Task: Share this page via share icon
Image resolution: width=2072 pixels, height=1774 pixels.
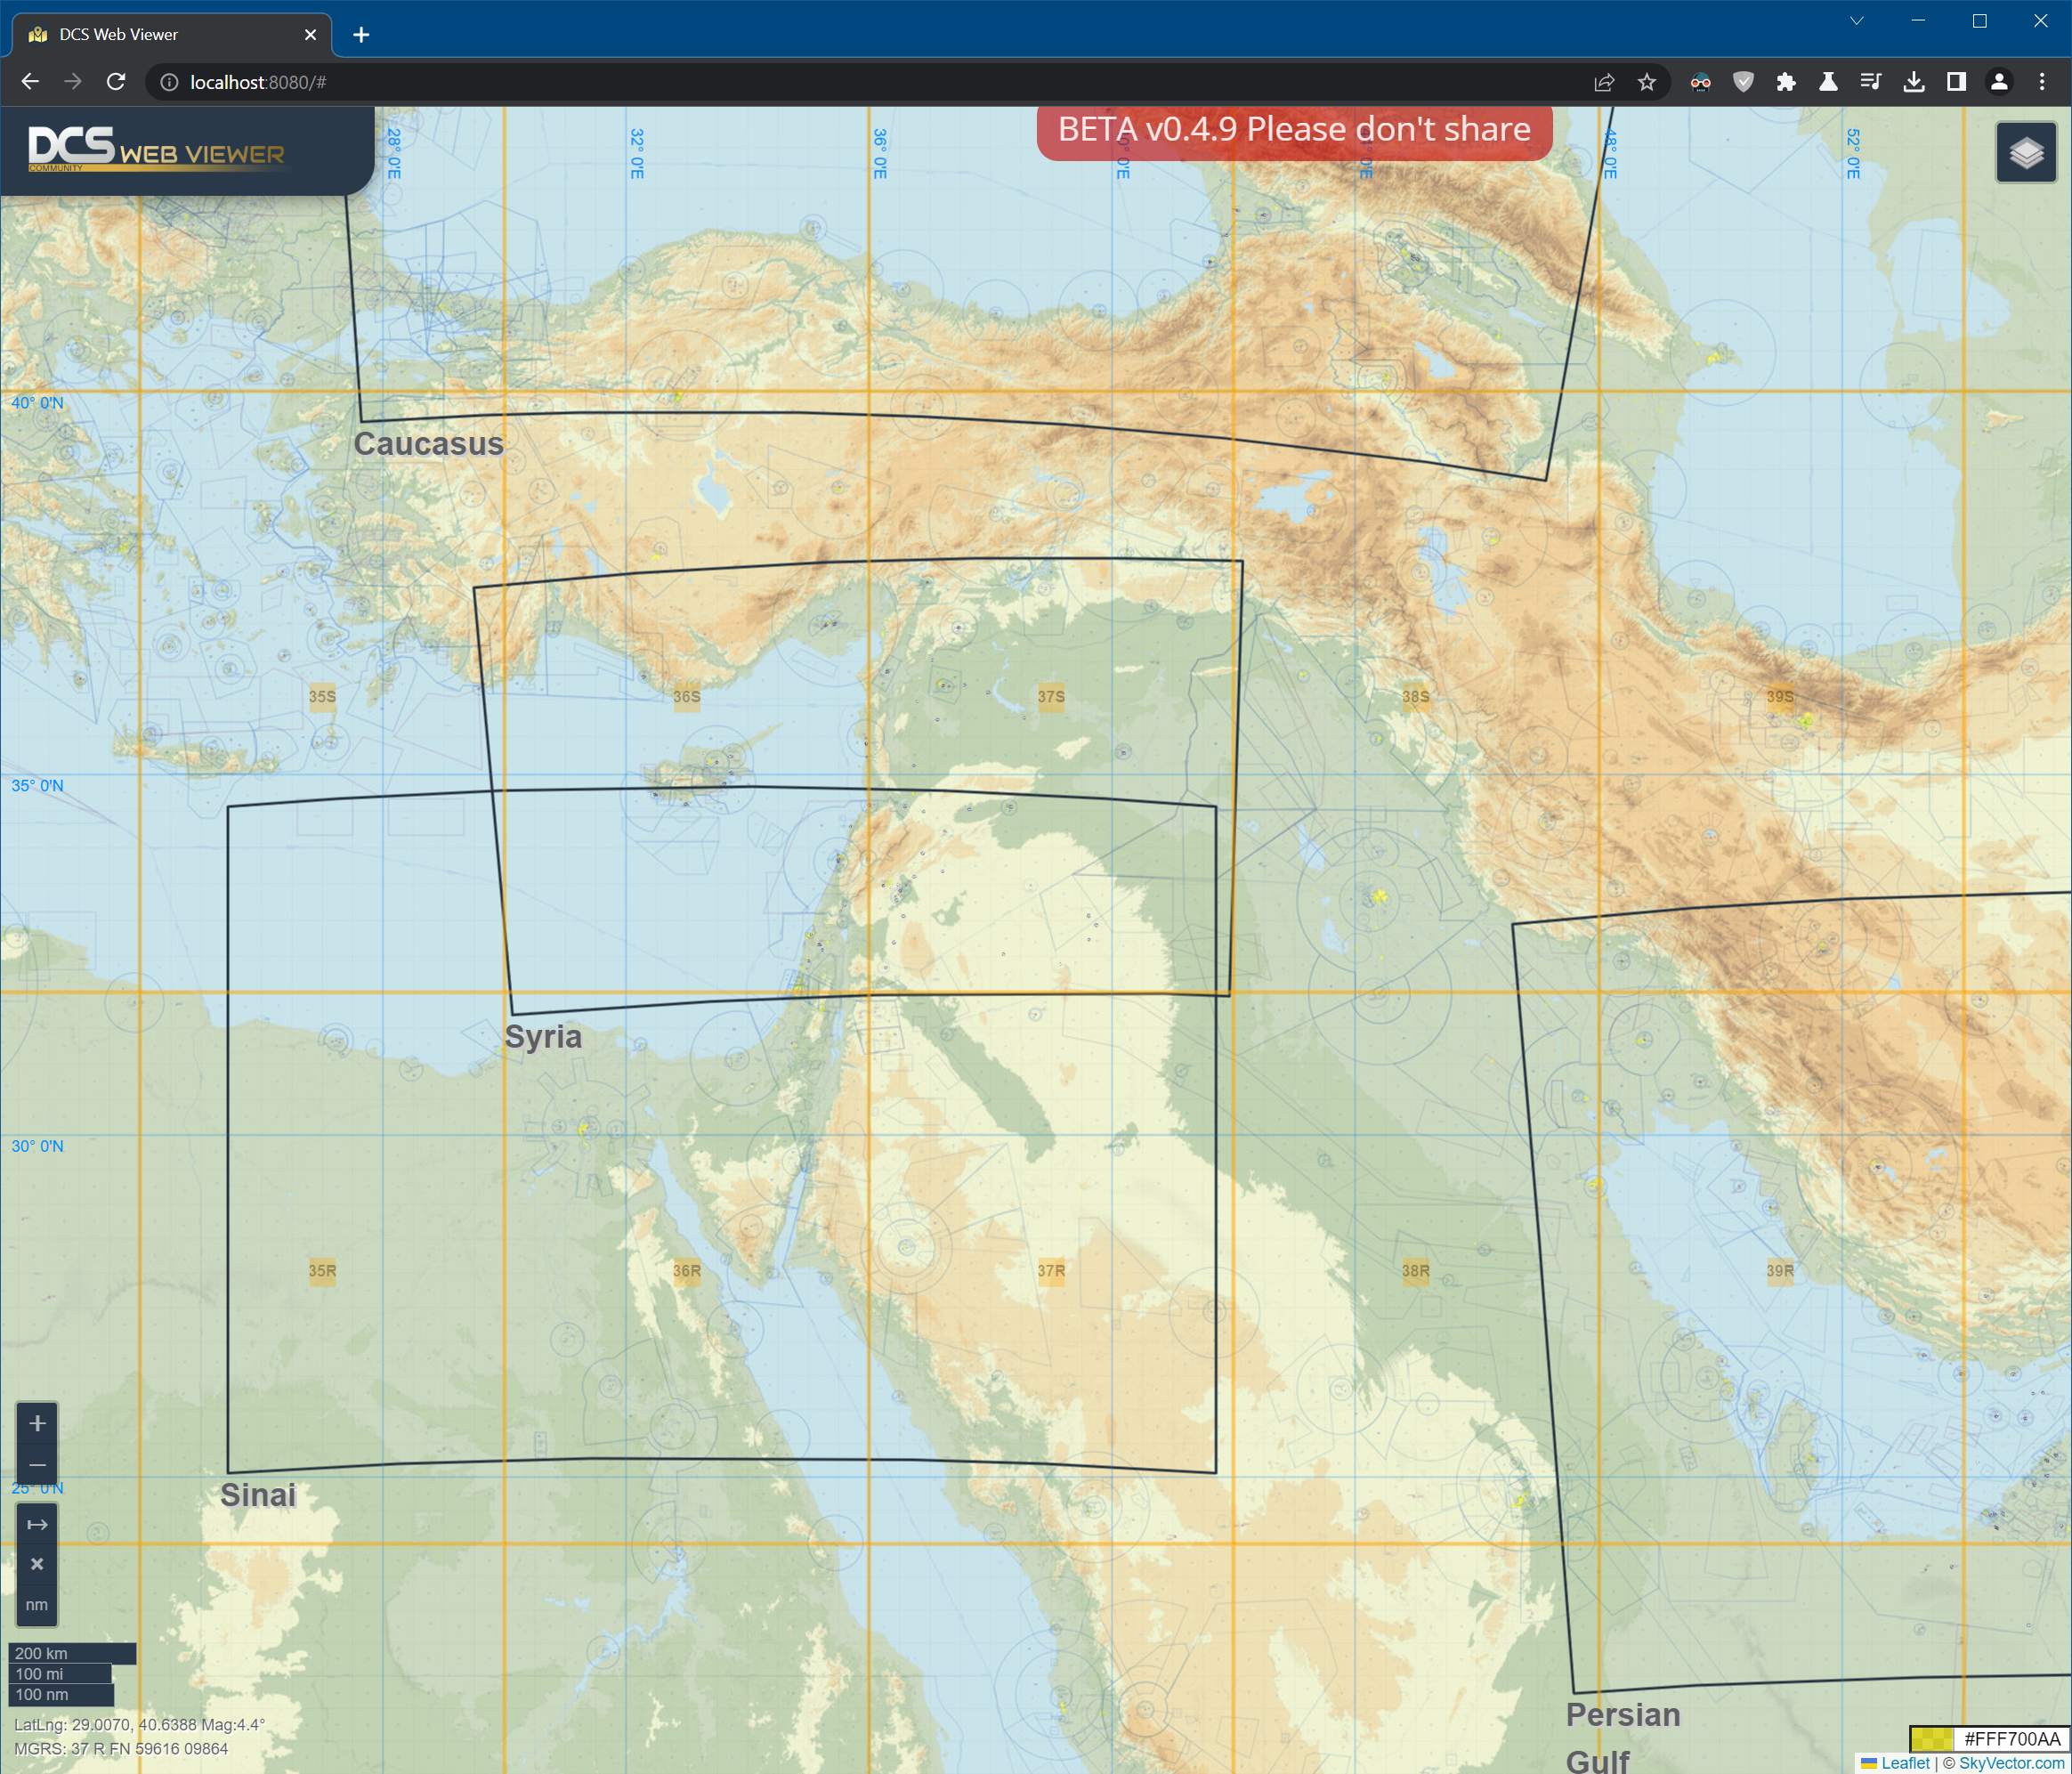Action: click(x=1604, y=82)
